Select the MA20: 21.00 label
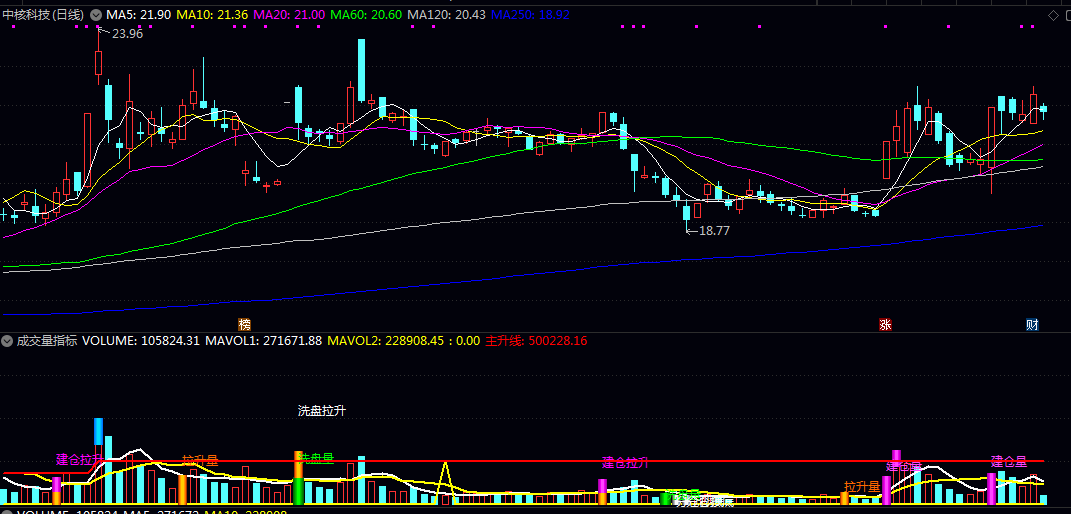 pyautogui.click(x=289, y=14)
